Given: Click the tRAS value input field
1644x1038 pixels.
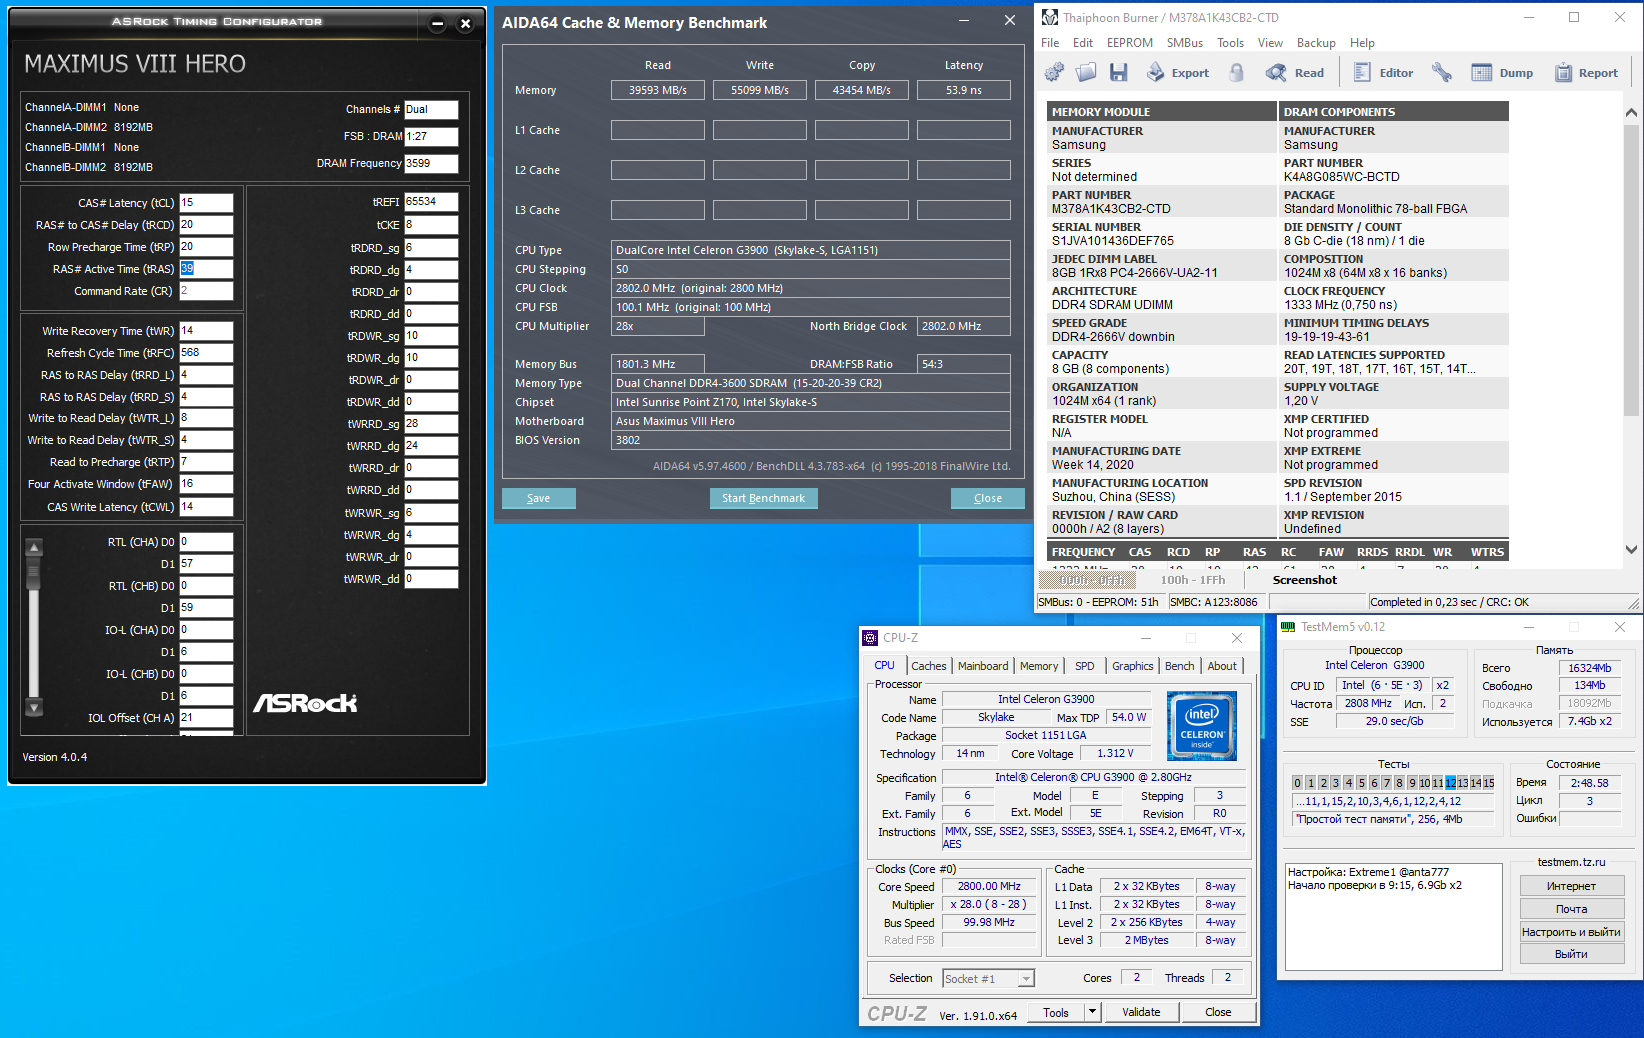Looking at the screenshot, I should point(206,269).
